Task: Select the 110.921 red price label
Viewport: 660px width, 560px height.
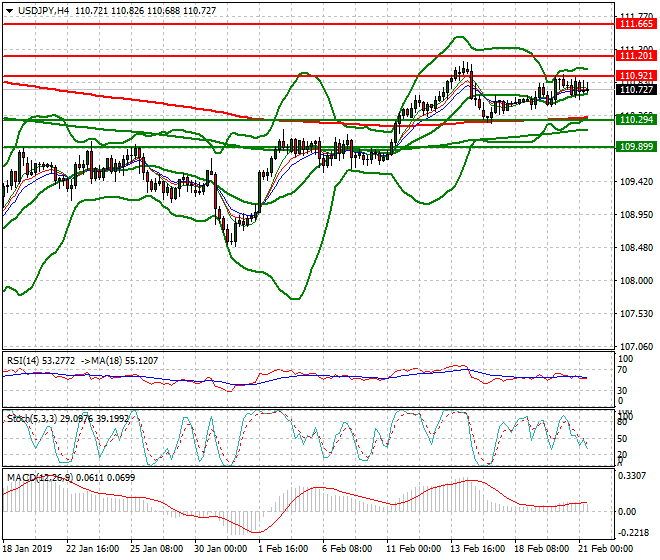Action: pos(636,76)
